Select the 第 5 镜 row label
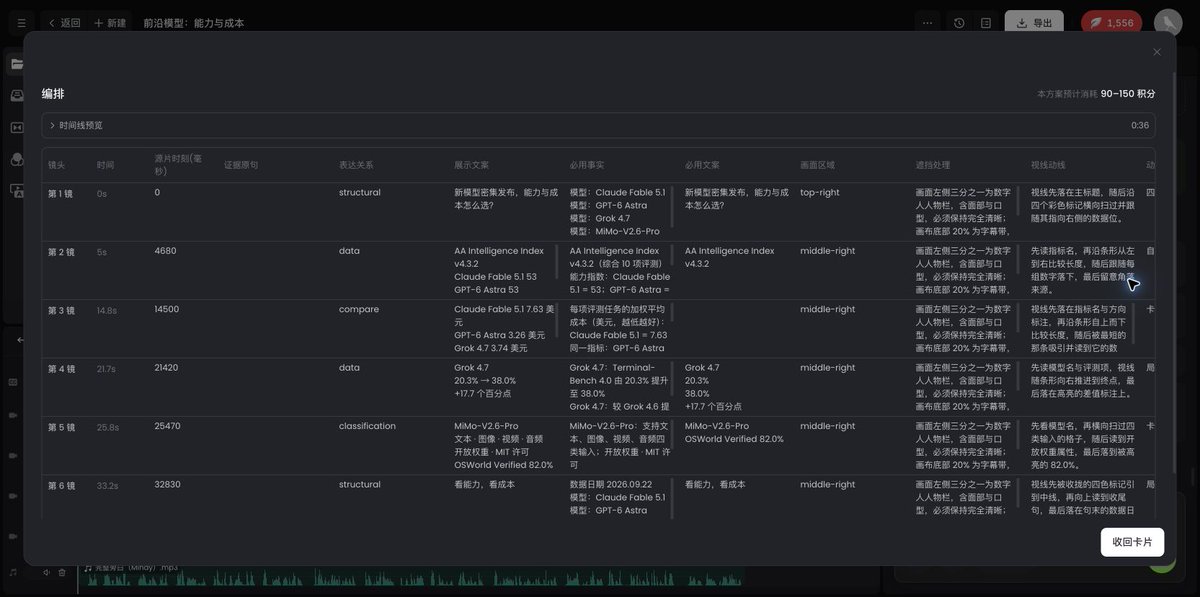The image size is (1200, 597). pos(61,427)
